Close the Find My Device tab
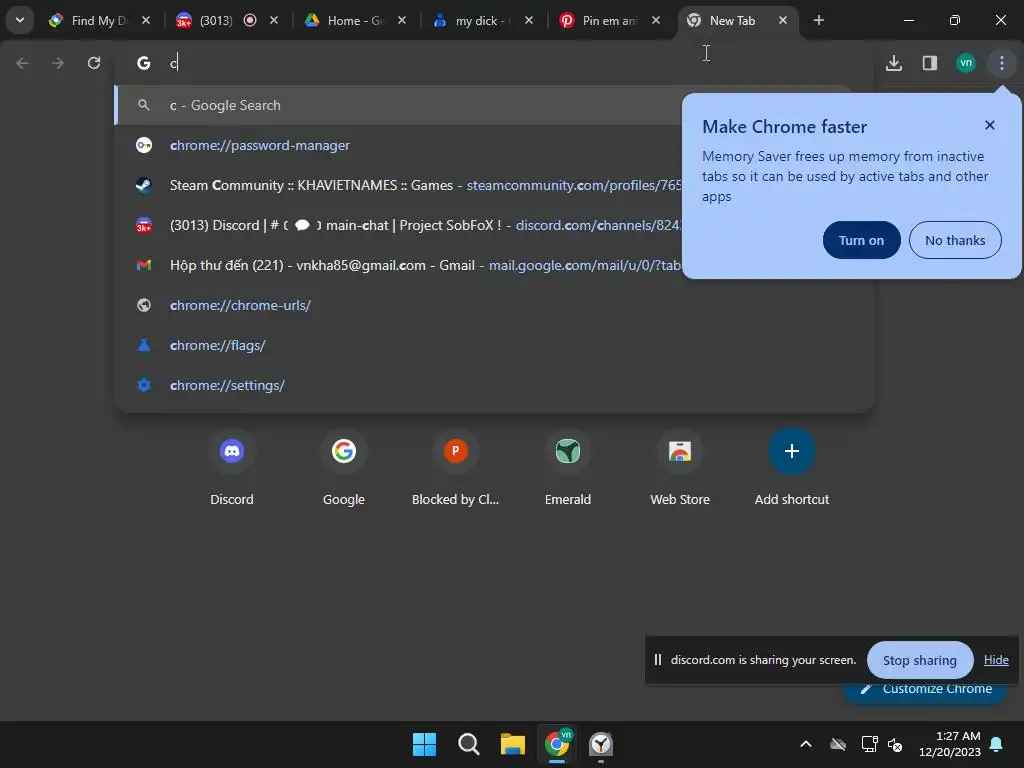 pos(146,21)
